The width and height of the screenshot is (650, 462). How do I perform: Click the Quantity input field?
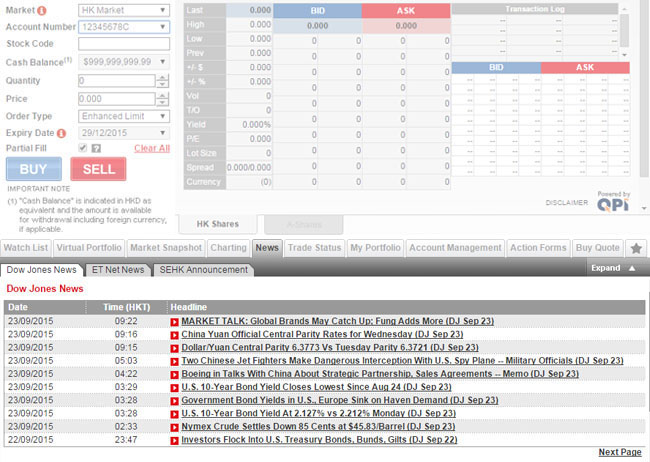pos(117,81)
